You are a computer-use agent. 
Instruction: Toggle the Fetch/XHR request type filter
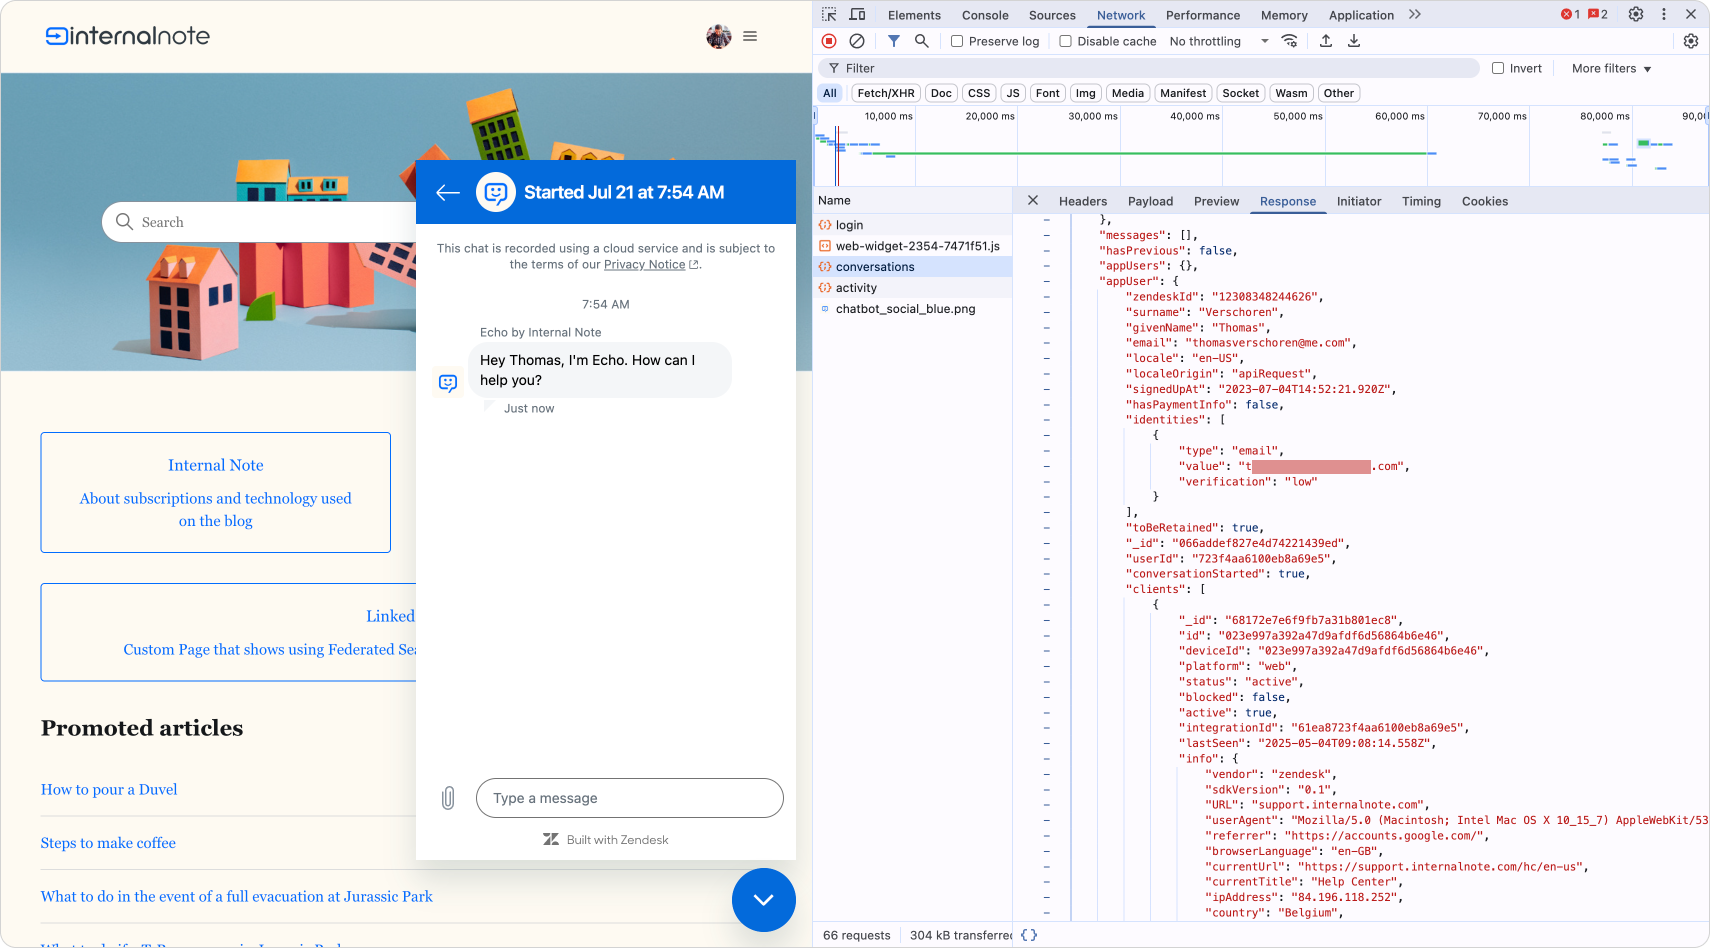886,93
